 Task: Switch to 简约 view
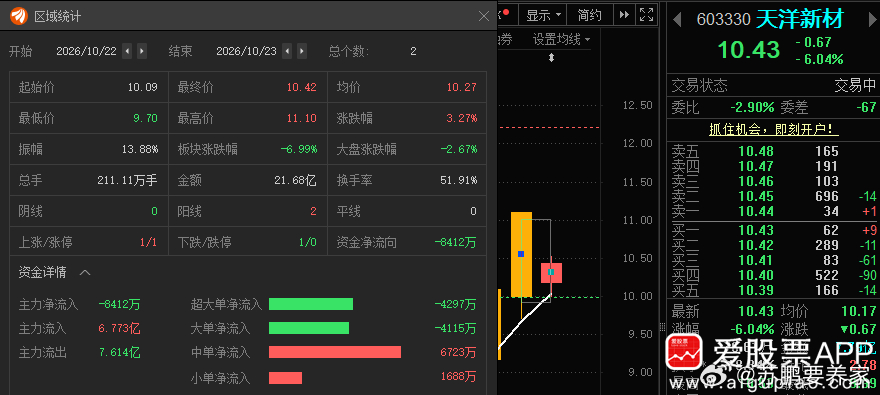click(590, 15)
